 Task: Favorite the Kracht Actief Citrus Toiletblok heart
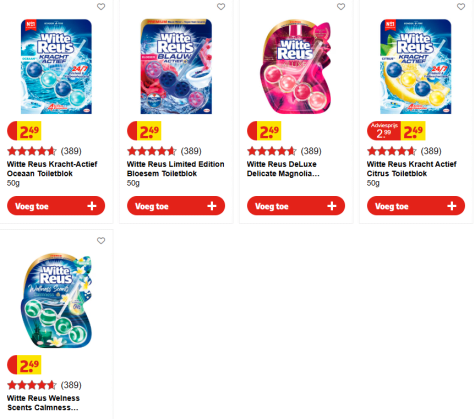click(461, 7)
